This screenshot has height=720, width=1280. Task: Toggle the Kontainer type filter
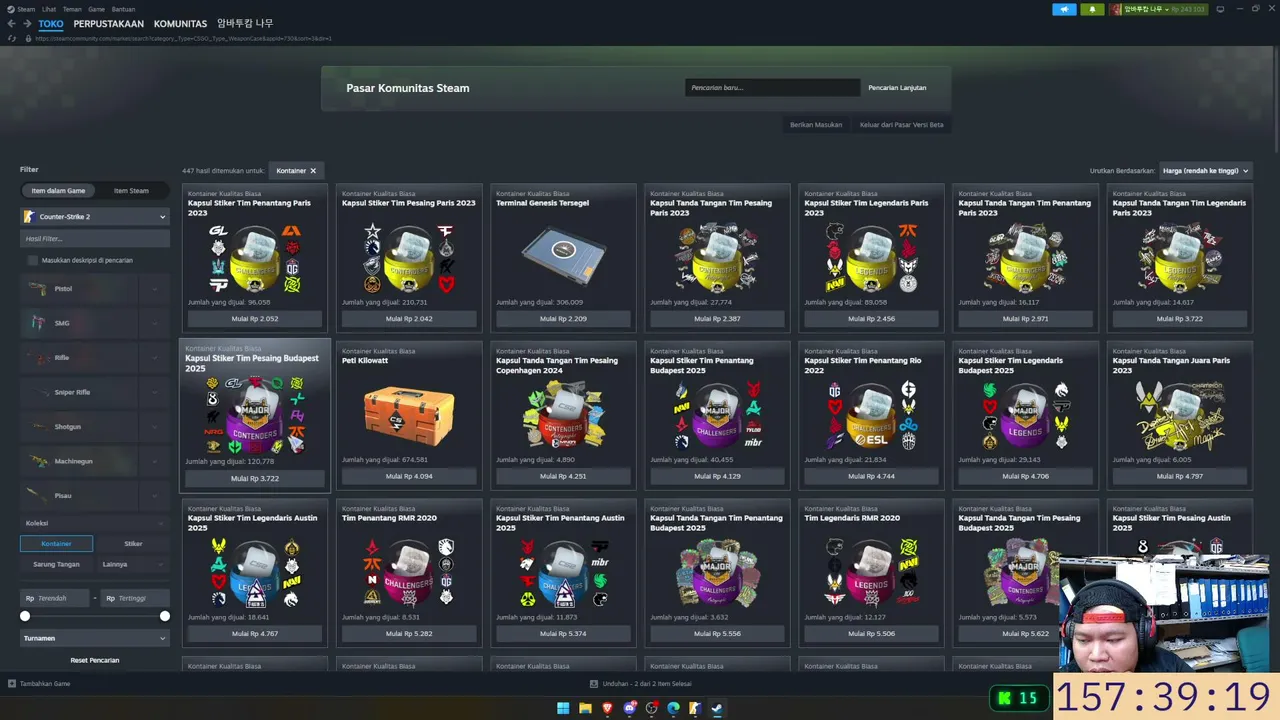(56, 544)
